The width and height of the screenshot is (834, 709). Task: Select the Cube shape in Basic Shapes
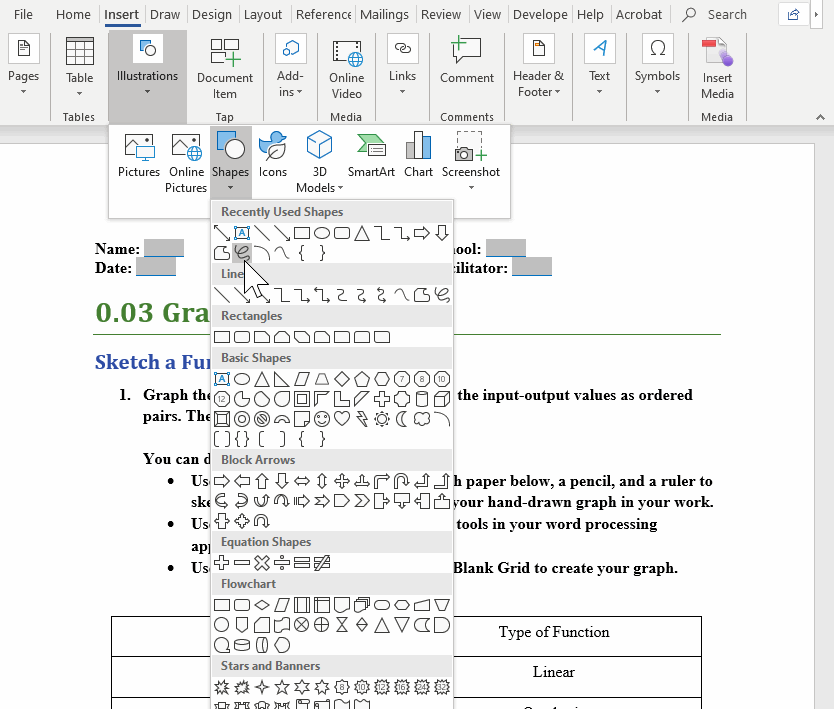442,398
